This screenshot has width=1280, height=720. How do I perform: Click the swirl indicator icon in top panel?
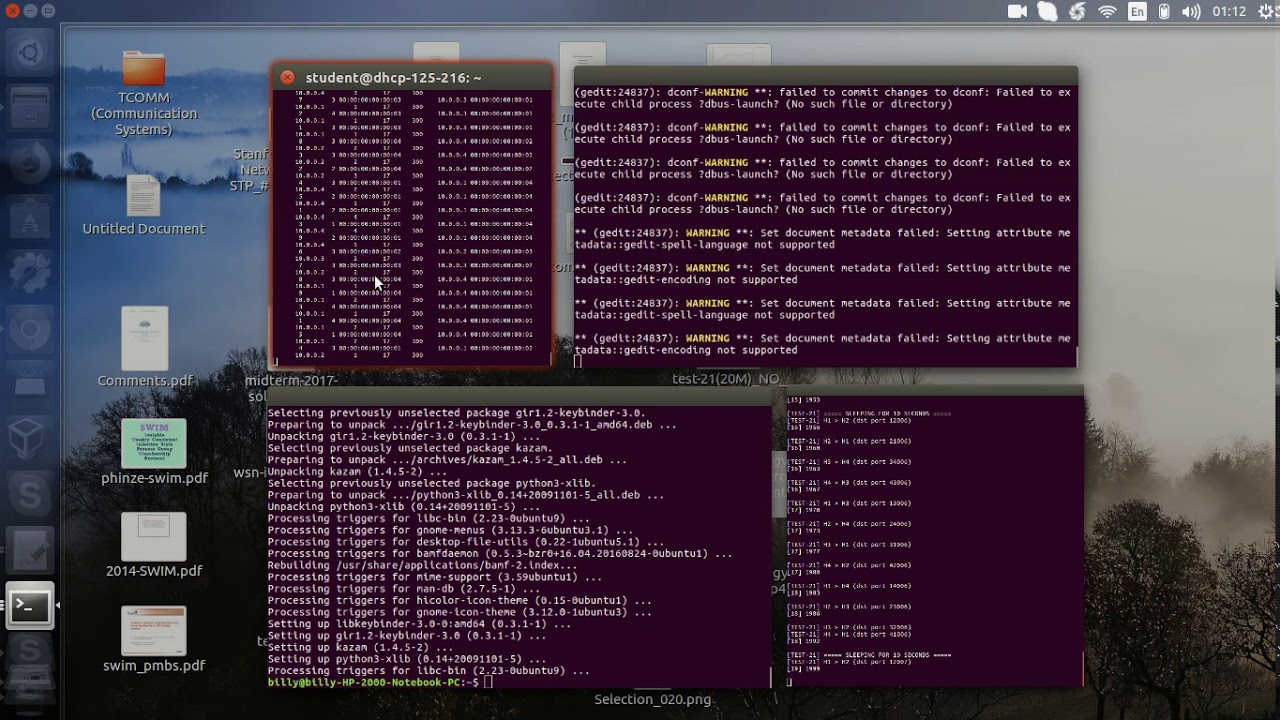pyautogui.click(x=1077, y=12)
